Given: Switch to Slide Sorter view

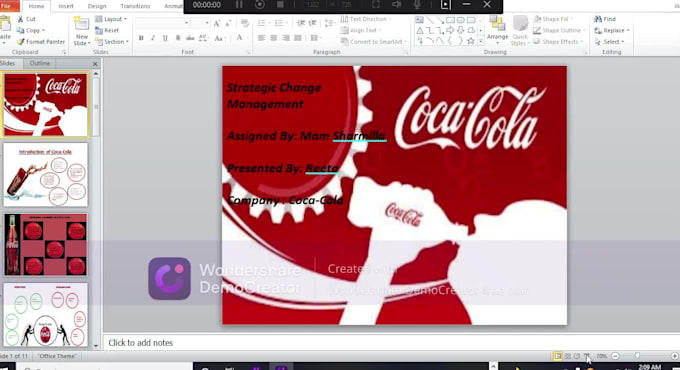Looking at the screenshot, I should point(567,356).
